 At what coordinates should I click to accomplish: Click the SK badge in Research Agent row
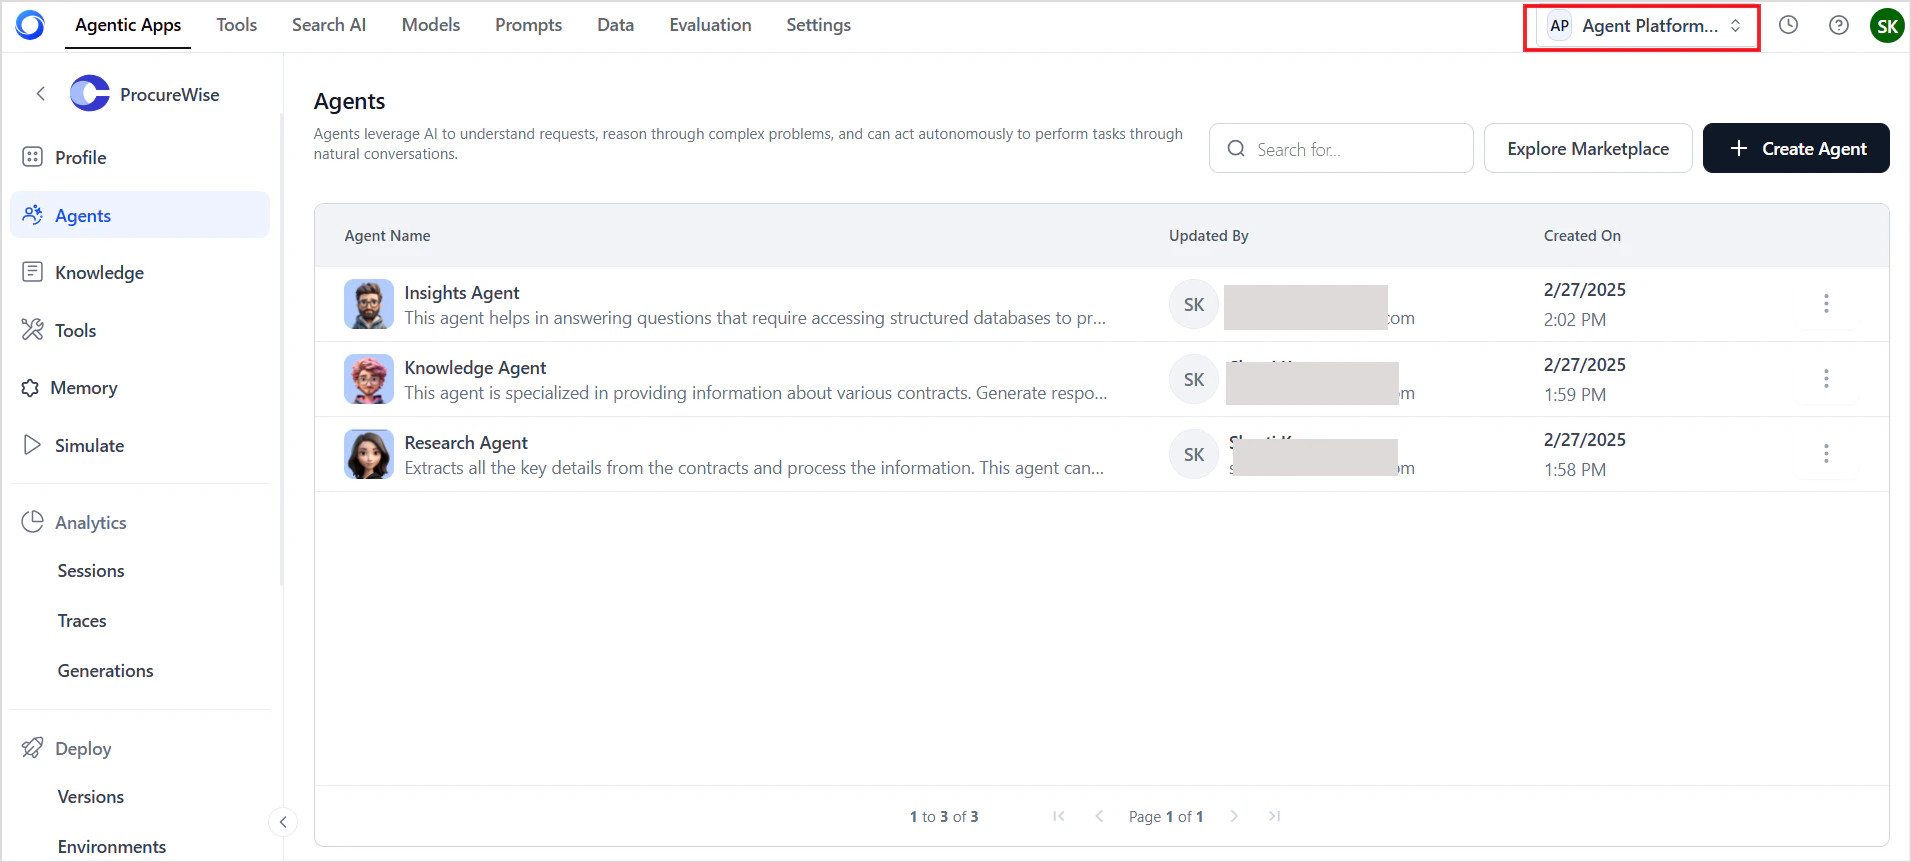coord(1194,454)
